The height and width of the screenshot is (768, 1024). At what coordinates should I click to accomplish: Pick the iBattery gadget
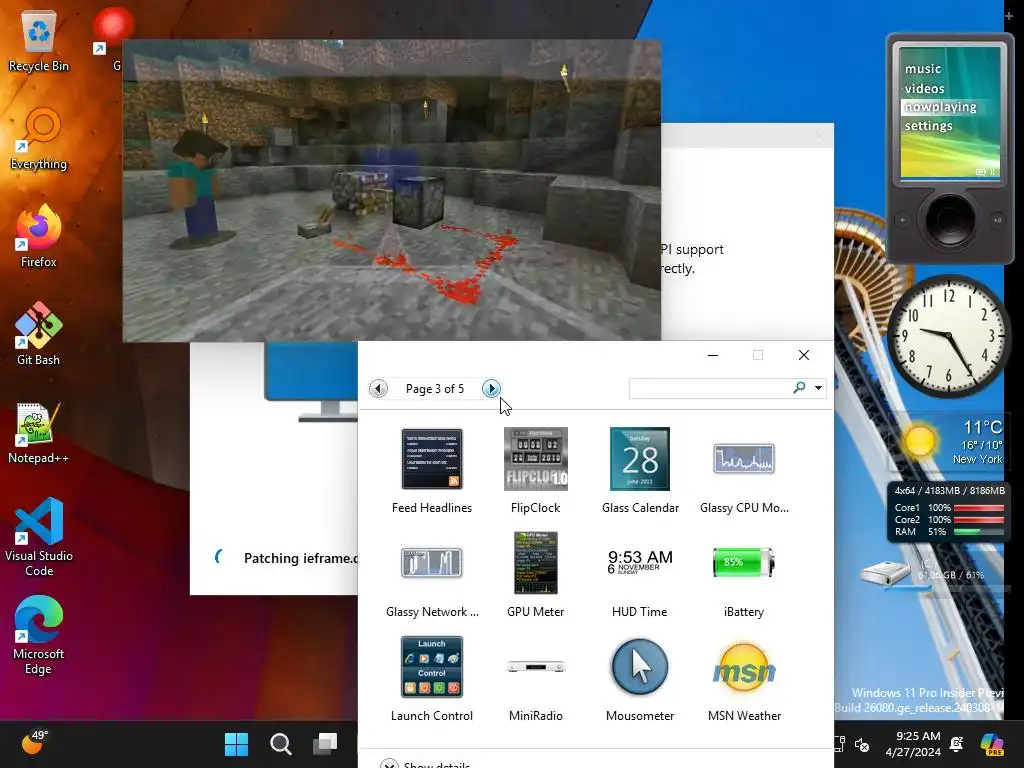(x=744, y=563)
